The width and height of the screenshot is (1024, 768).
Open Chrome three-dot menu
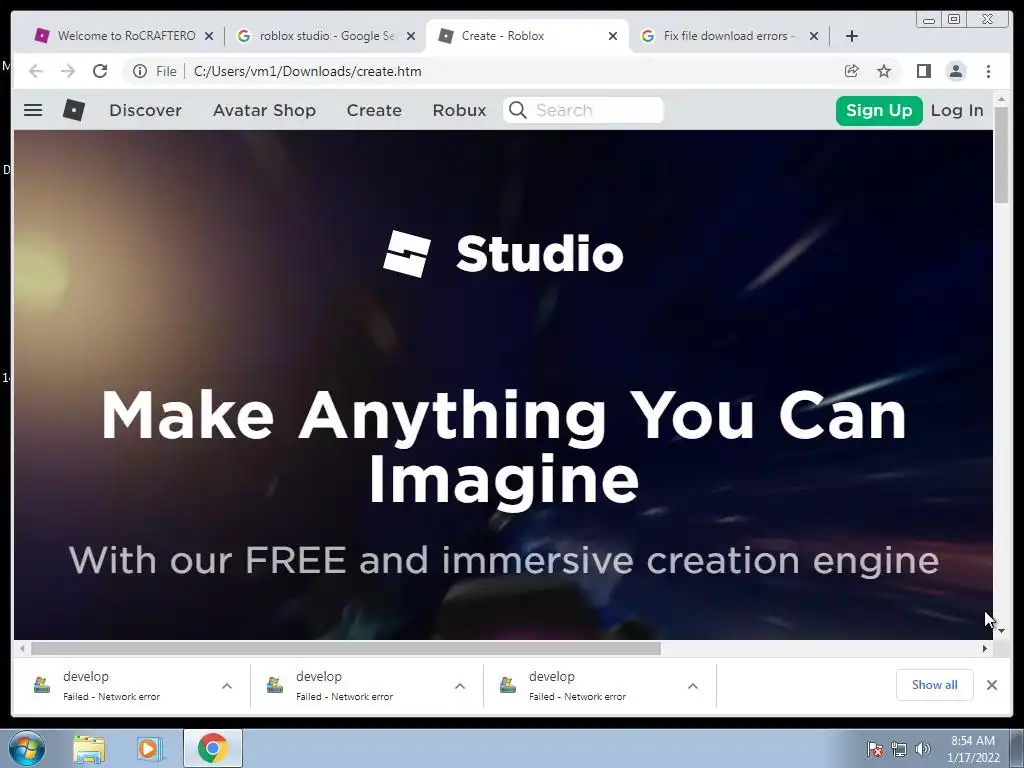(988, 71)
